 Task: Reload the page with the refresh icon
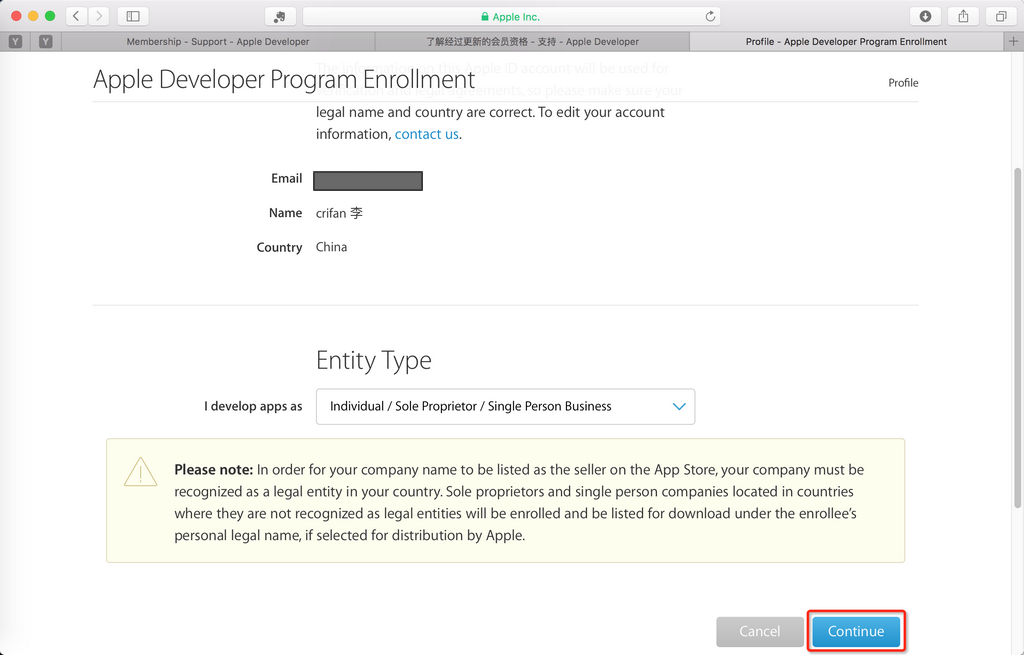[710, 16]
